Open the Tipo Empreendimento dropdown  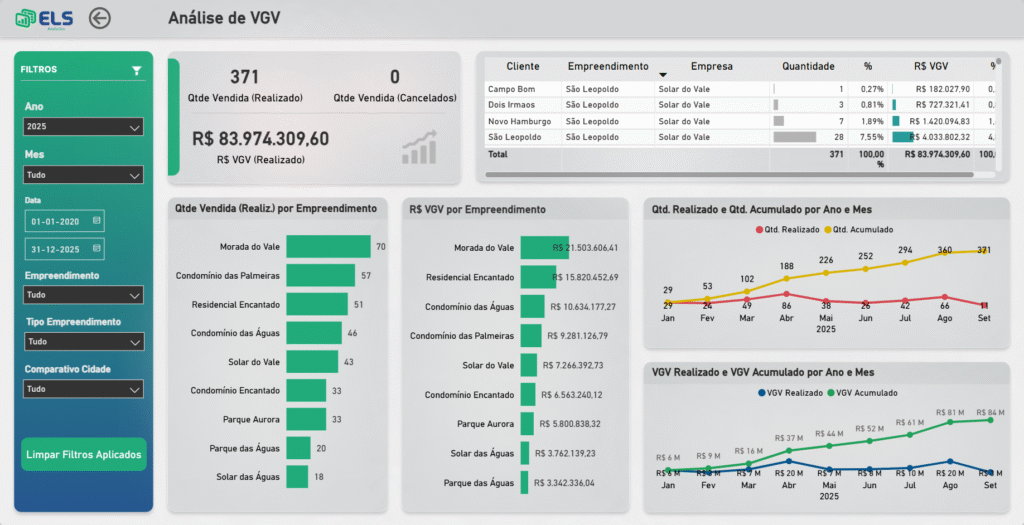[84, 341]
